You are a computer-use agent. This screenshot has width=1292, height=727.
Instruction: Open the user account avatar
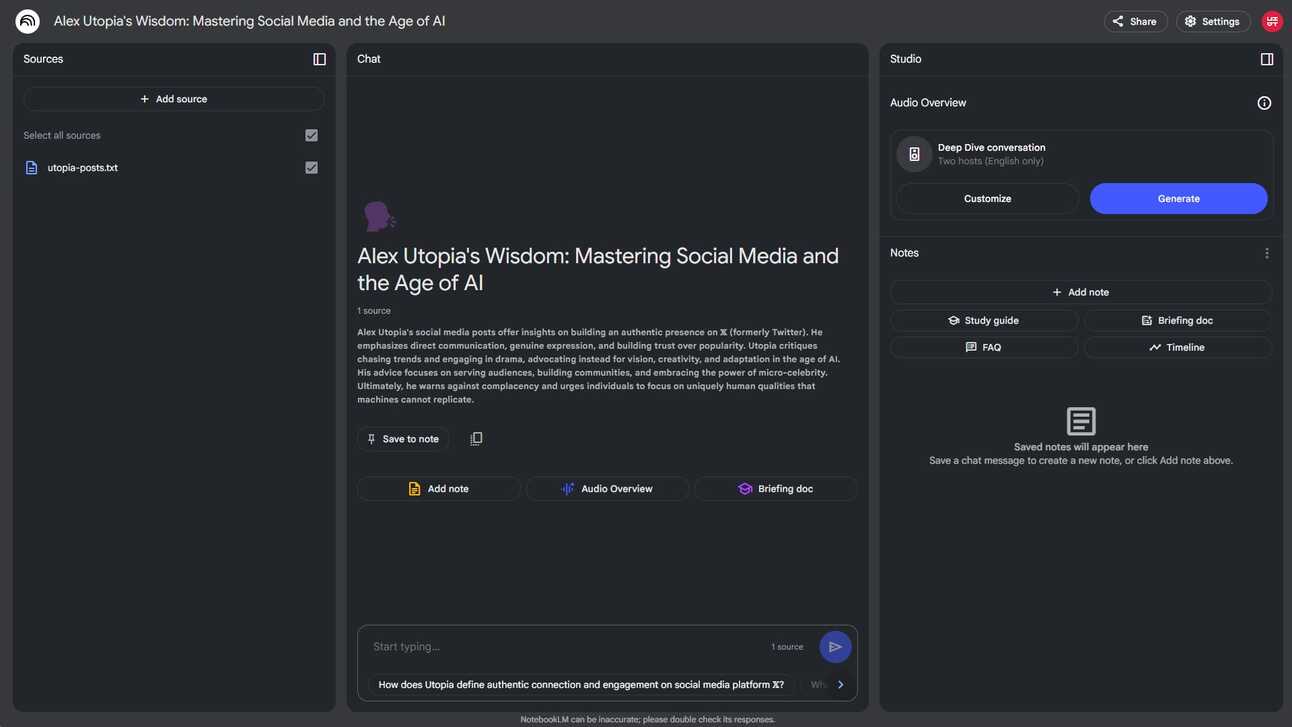pyautogui.click(x=1272, y=21)
